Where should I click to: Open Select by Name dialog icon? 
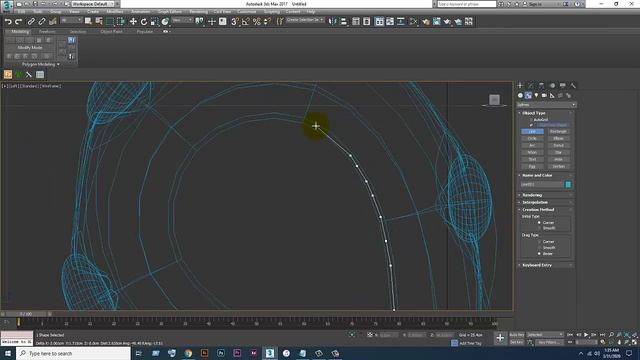tap(99, 21)
